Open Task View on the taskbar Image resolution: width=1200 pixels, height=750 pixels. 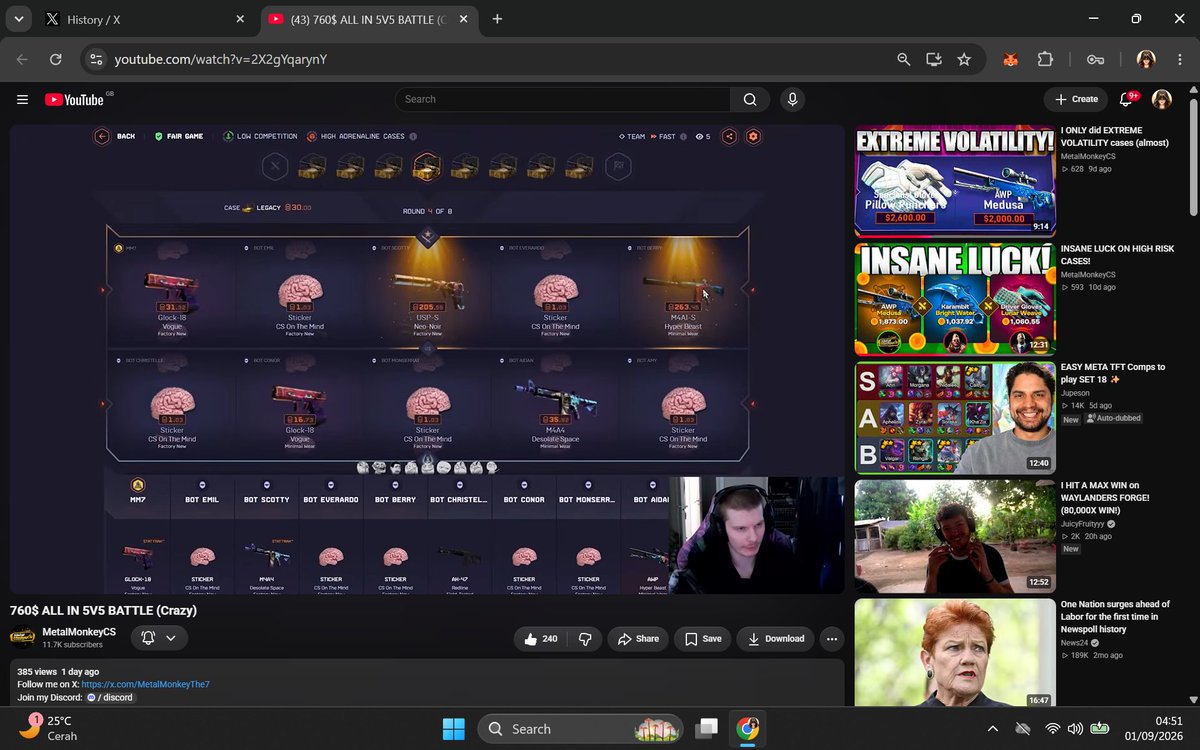707,728
